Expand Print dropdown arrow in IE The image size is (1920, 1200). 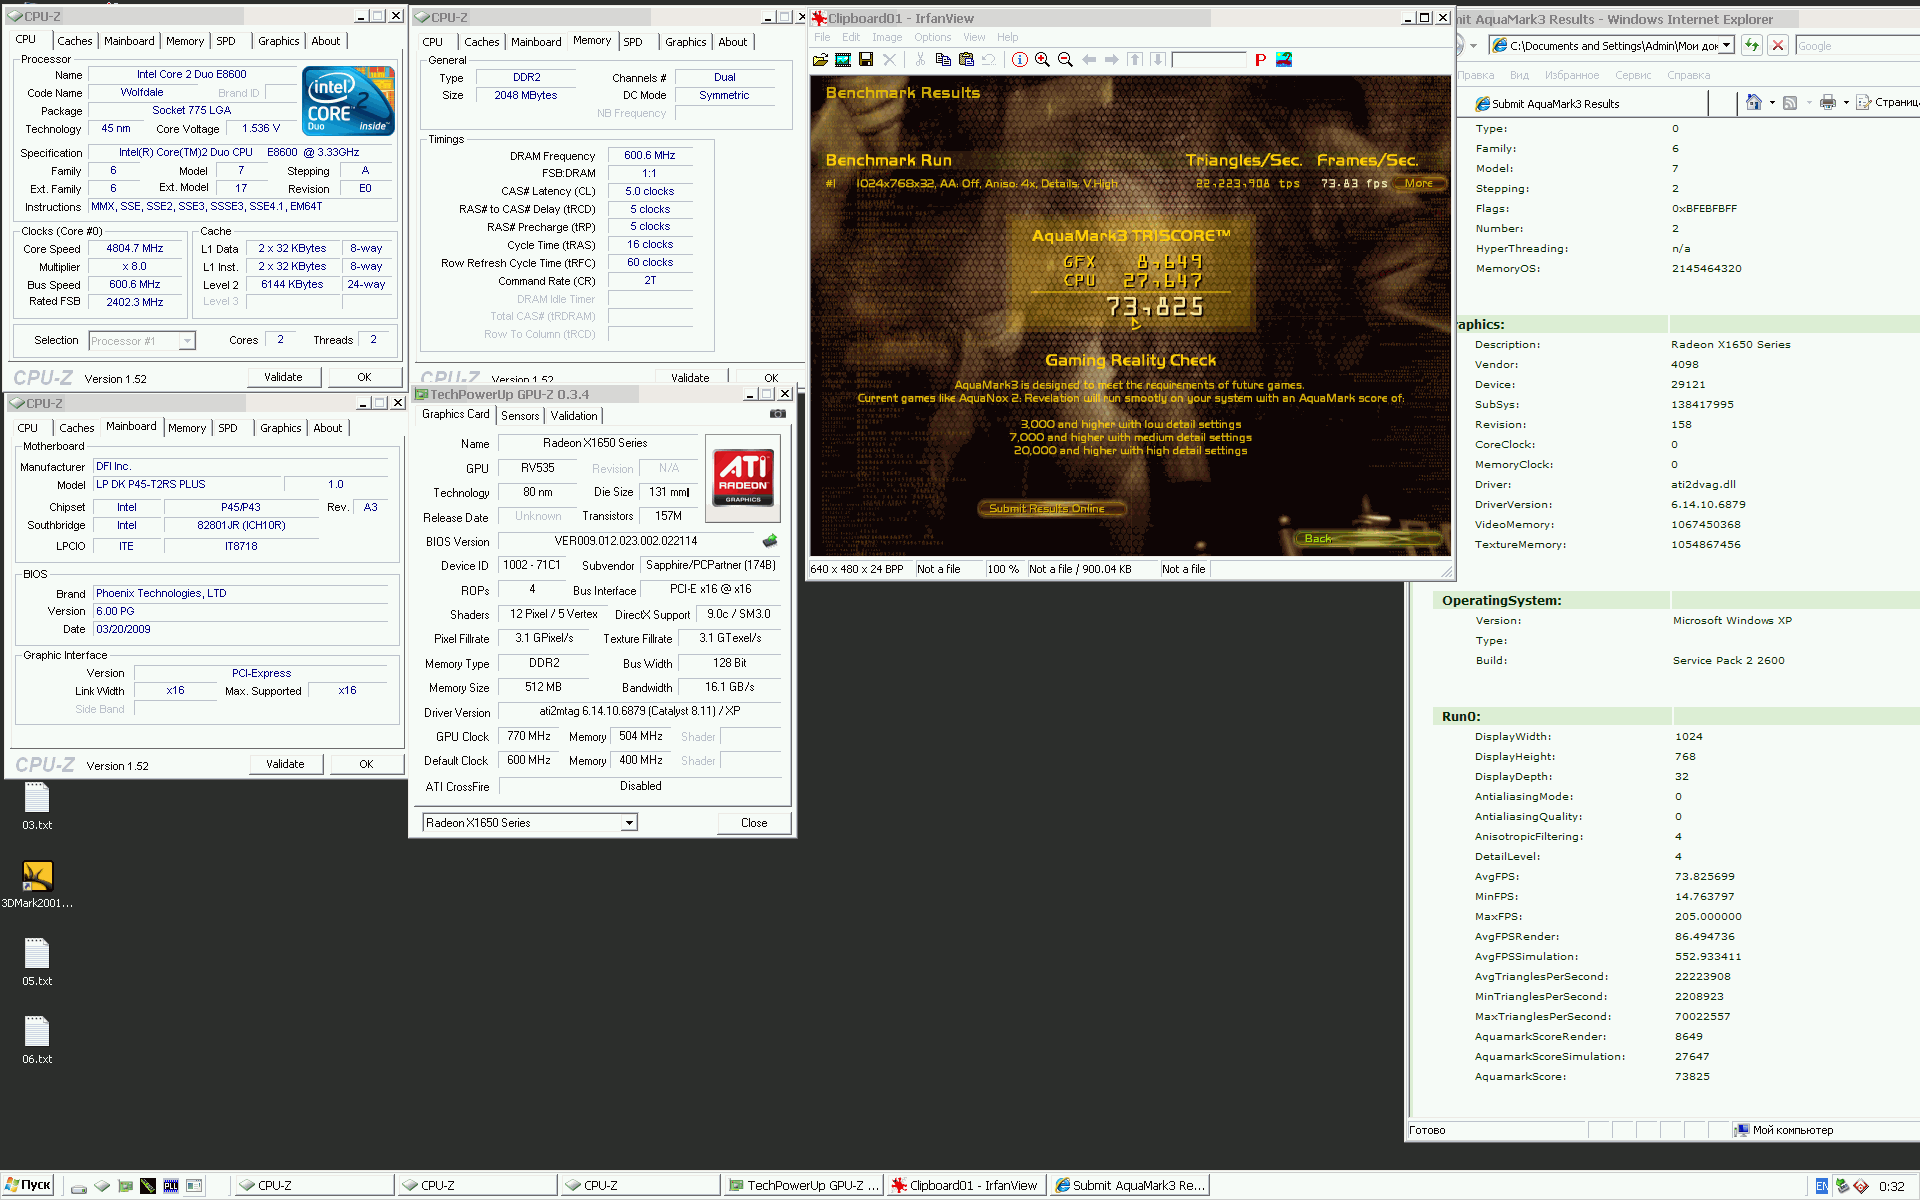coord(1846,102)
